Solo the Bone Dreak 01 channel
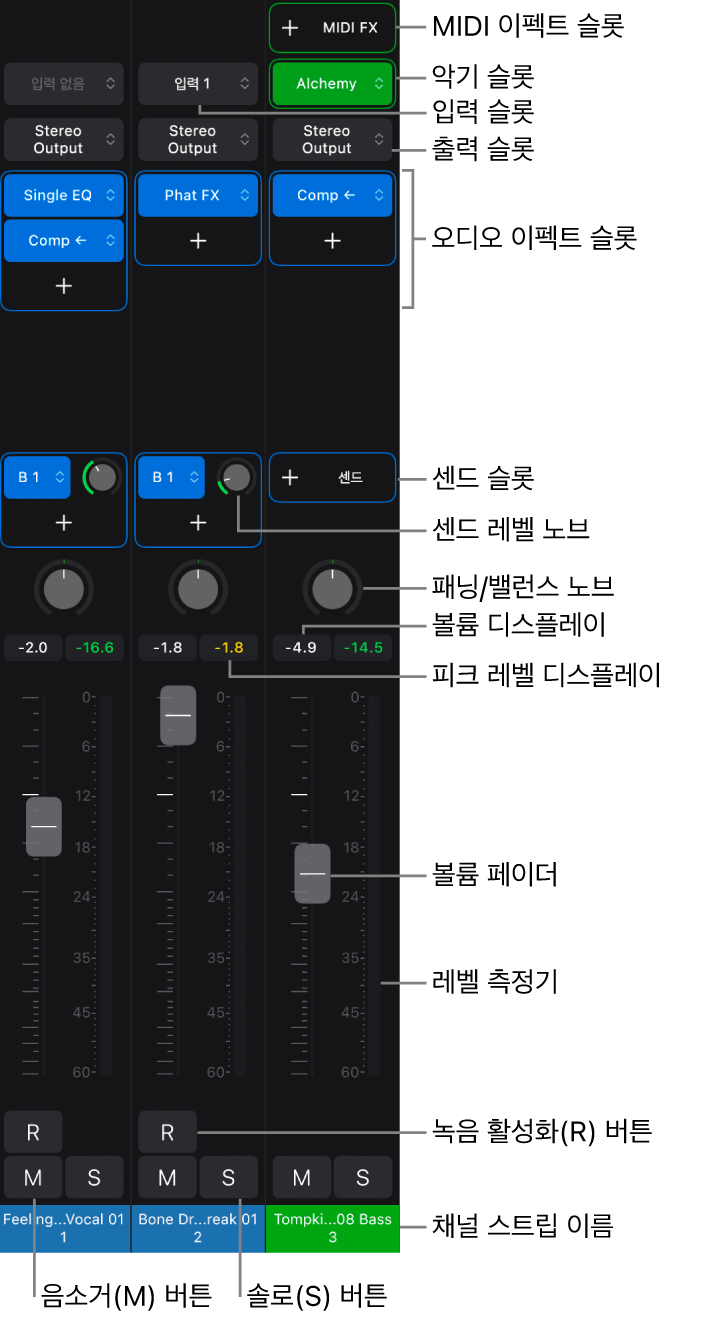This screenshot has width=718, height=1322. [228, 1177]
